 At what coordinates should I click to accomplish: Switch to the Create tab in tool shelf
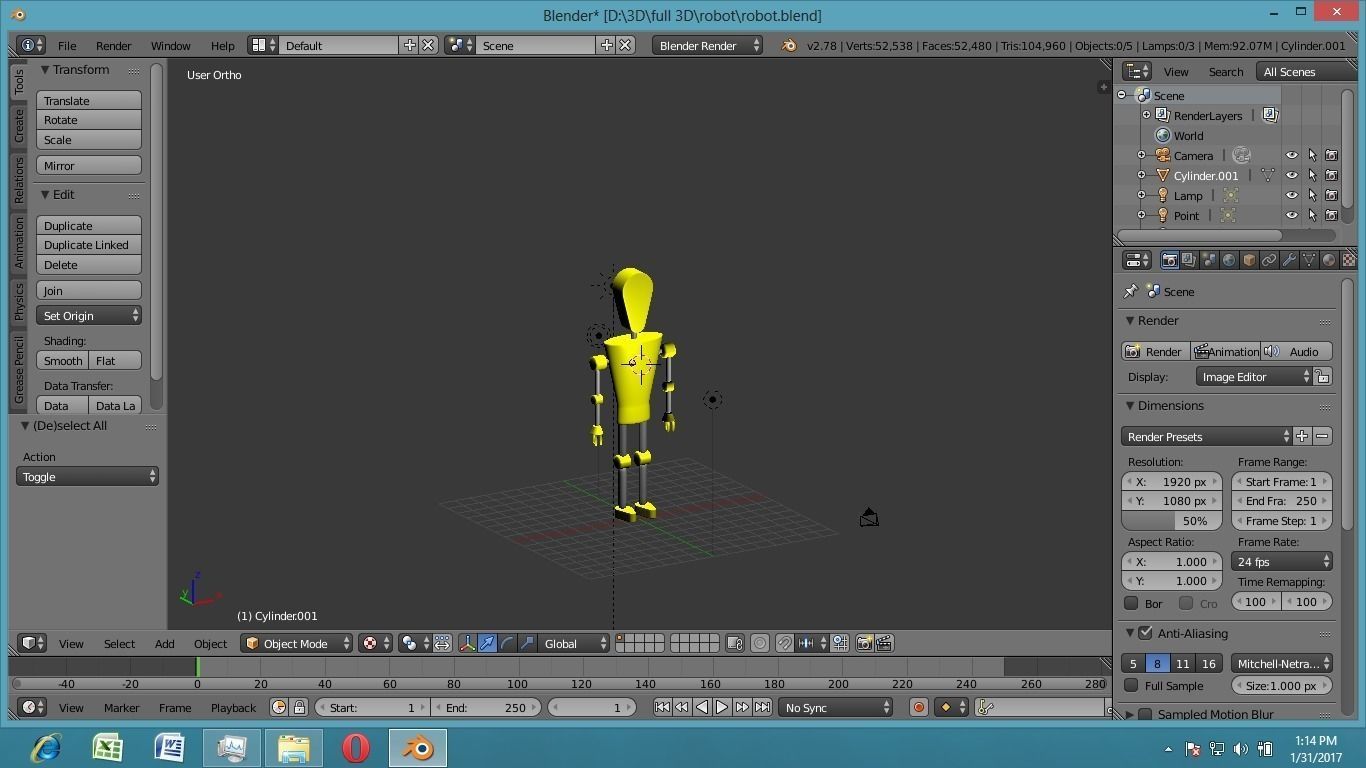19,126
